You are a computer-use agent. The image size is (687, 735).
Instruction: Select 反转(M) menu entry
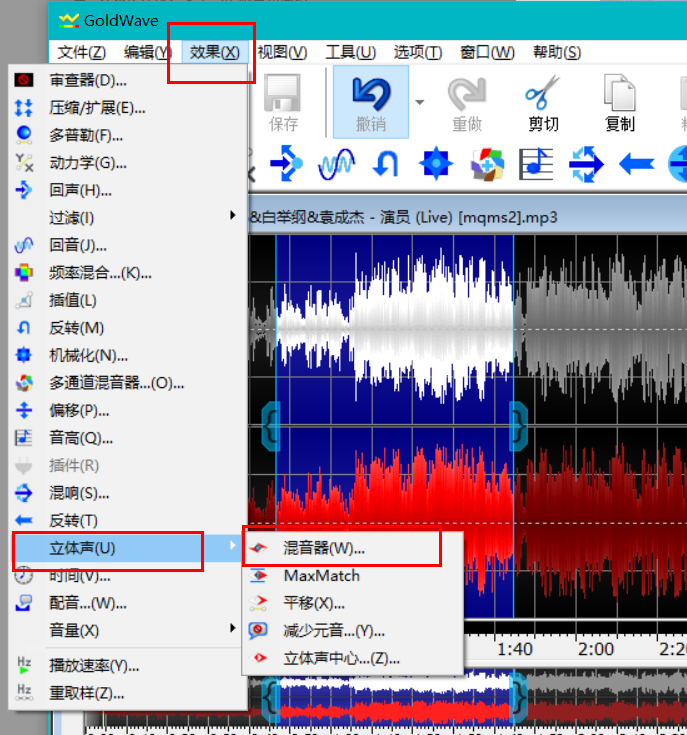coord(127,328)
